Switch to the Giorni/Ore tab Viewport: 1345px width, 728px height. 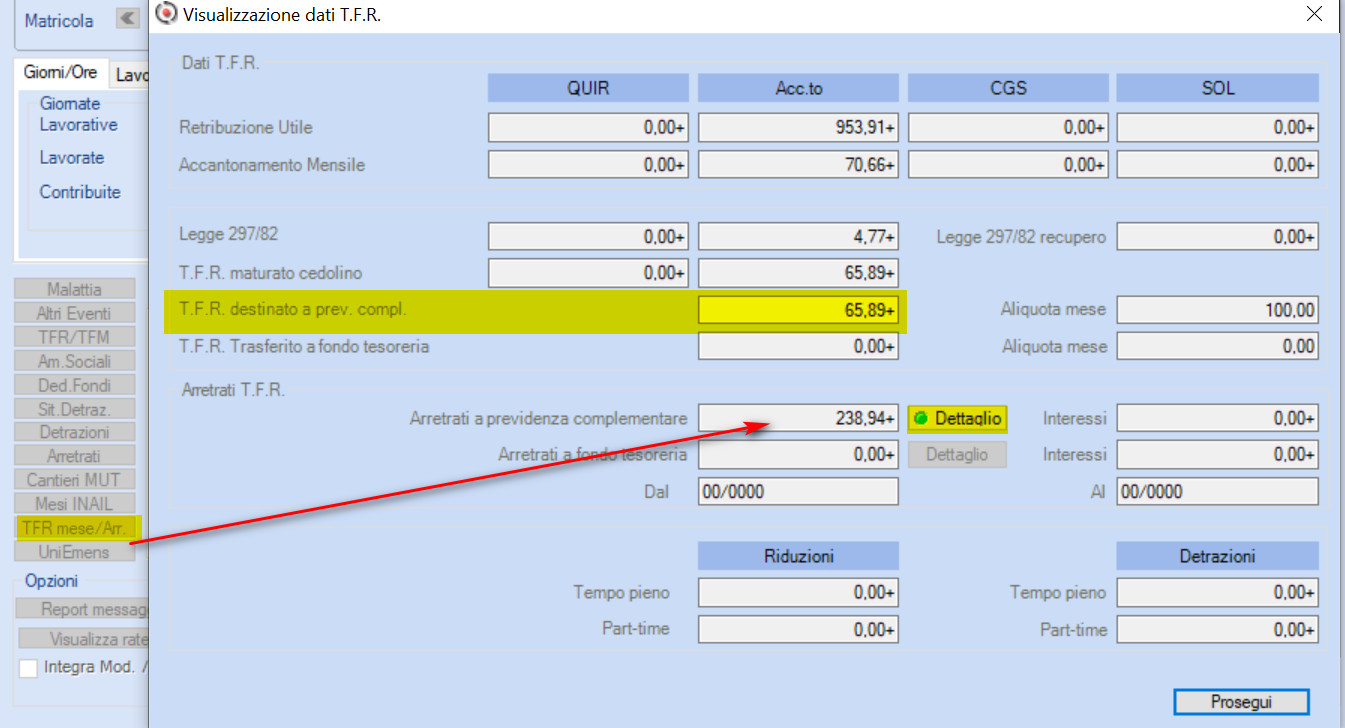click(60, 74)
